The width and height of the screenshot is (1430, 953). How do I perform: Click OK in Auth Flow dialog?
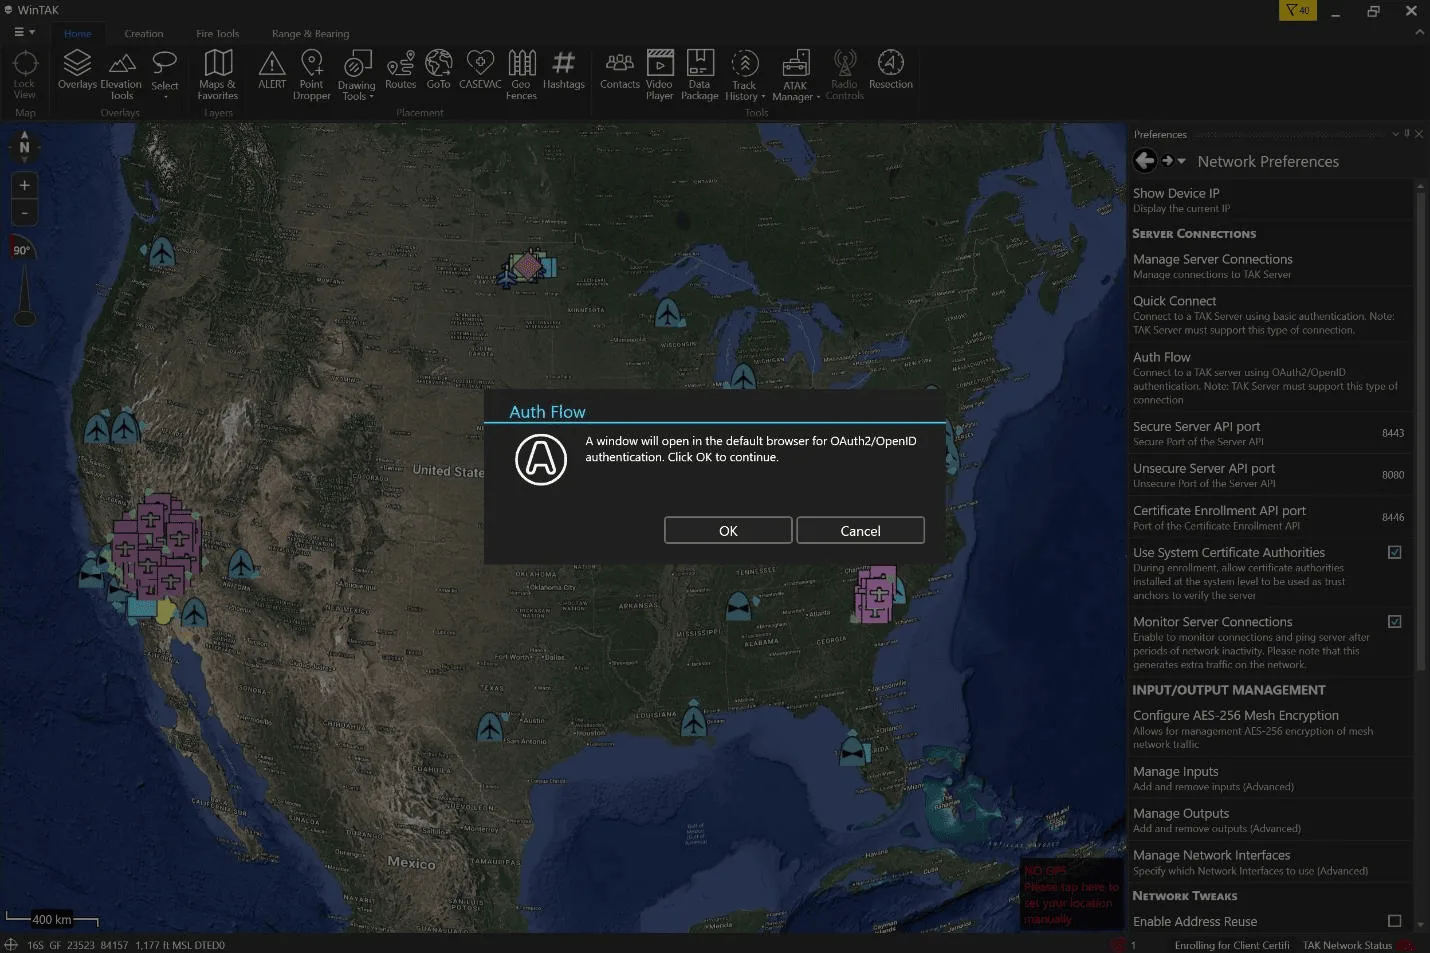pos(728,530)
